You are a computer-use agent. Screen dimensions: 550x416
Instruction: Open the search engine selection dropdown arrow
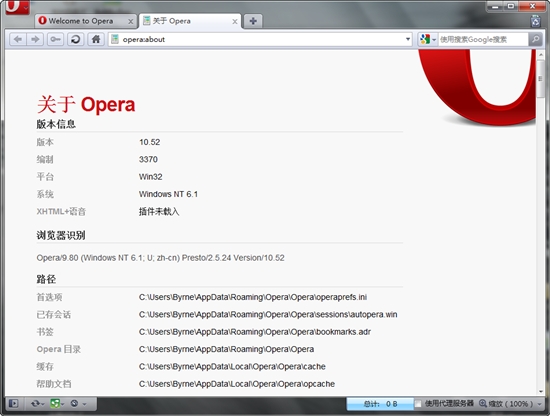tap(434, 40)
